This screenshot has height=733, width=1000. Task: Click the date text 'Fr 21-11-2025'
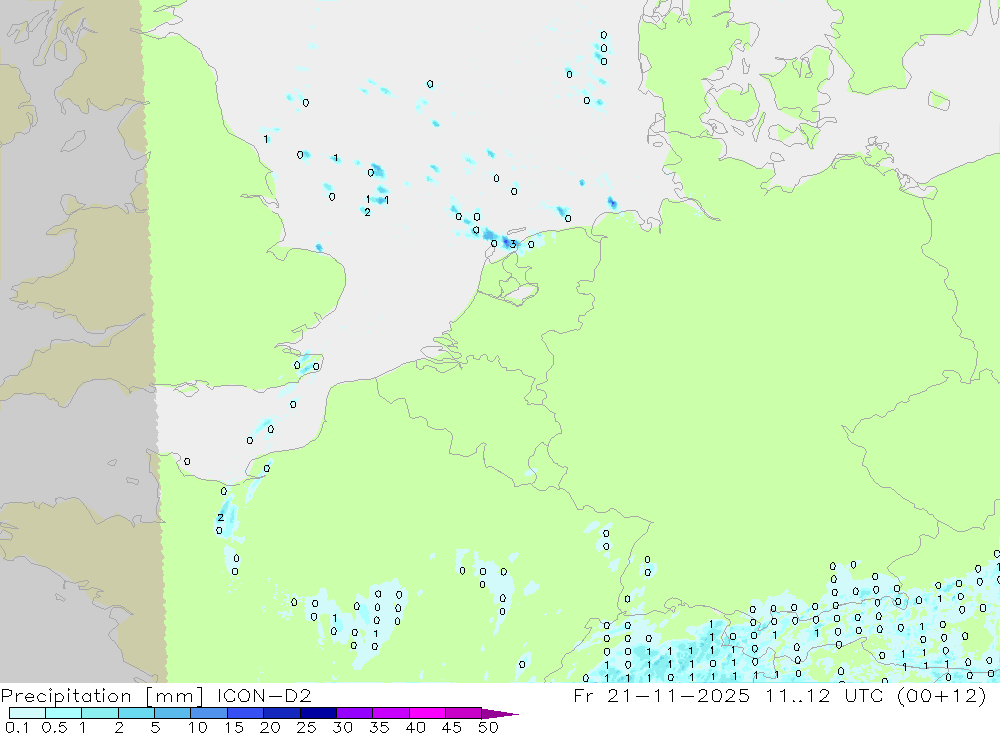(x=661, y=695)
